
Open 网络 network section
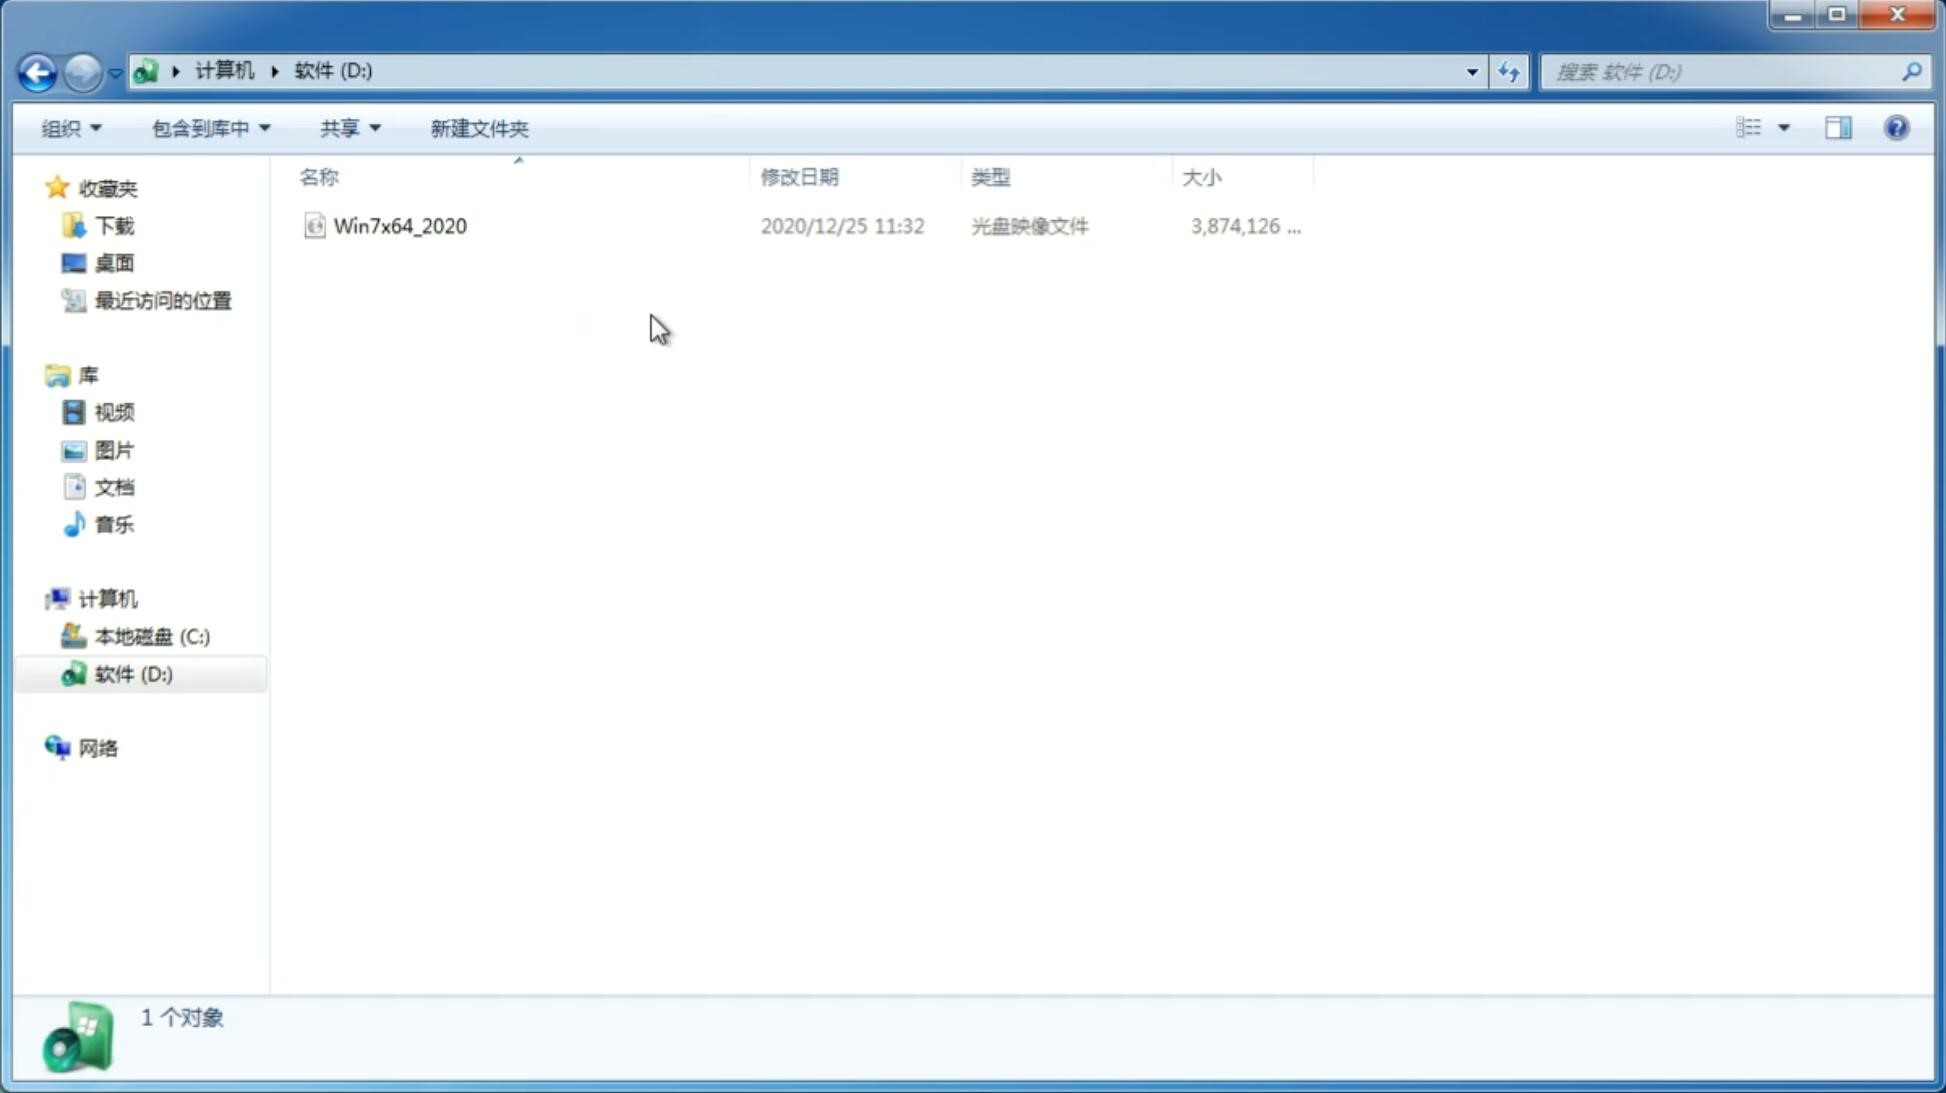point(99,748)
